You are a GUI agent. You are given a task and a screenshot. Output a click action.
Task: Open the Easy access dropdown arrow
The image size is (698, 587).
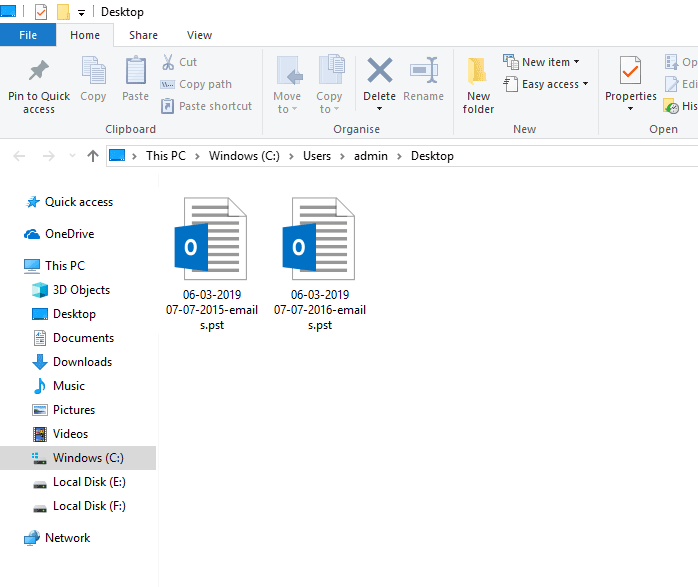(x=585, y=84)
